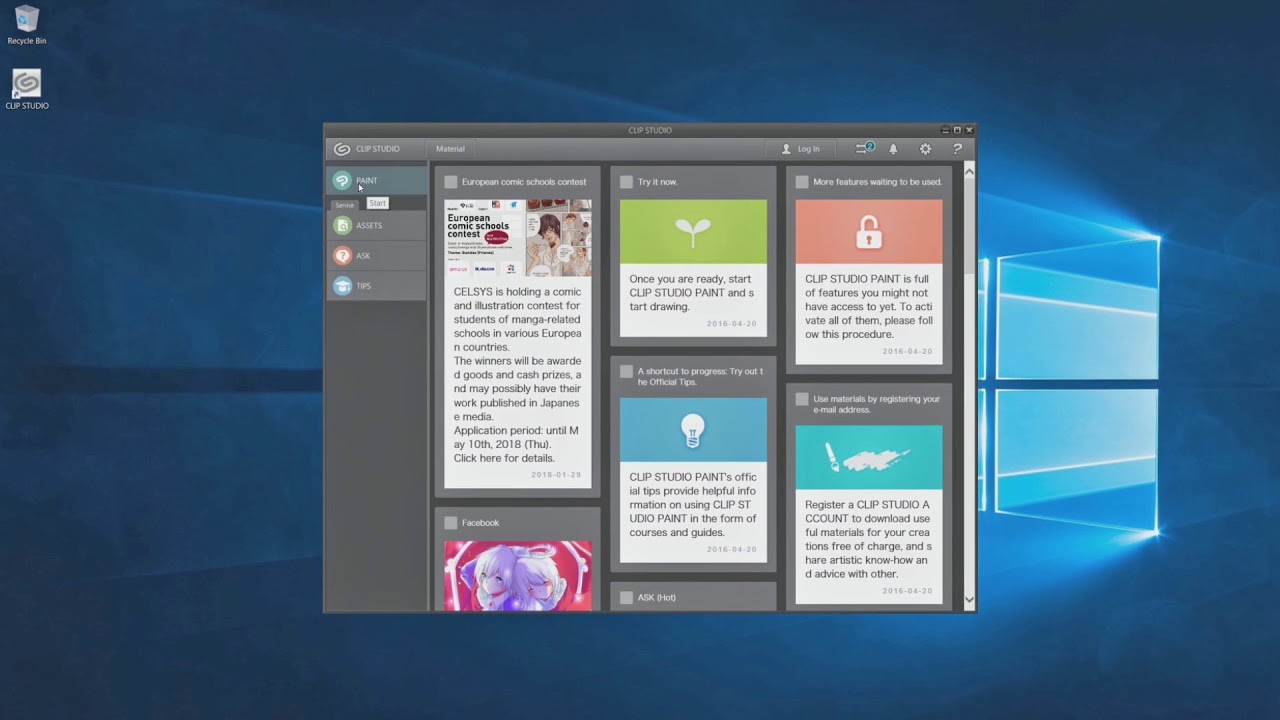Toggle checkbox next to ASK (Hot)
Viewport: 1280px width, 720px height.
tap(626, 598)
